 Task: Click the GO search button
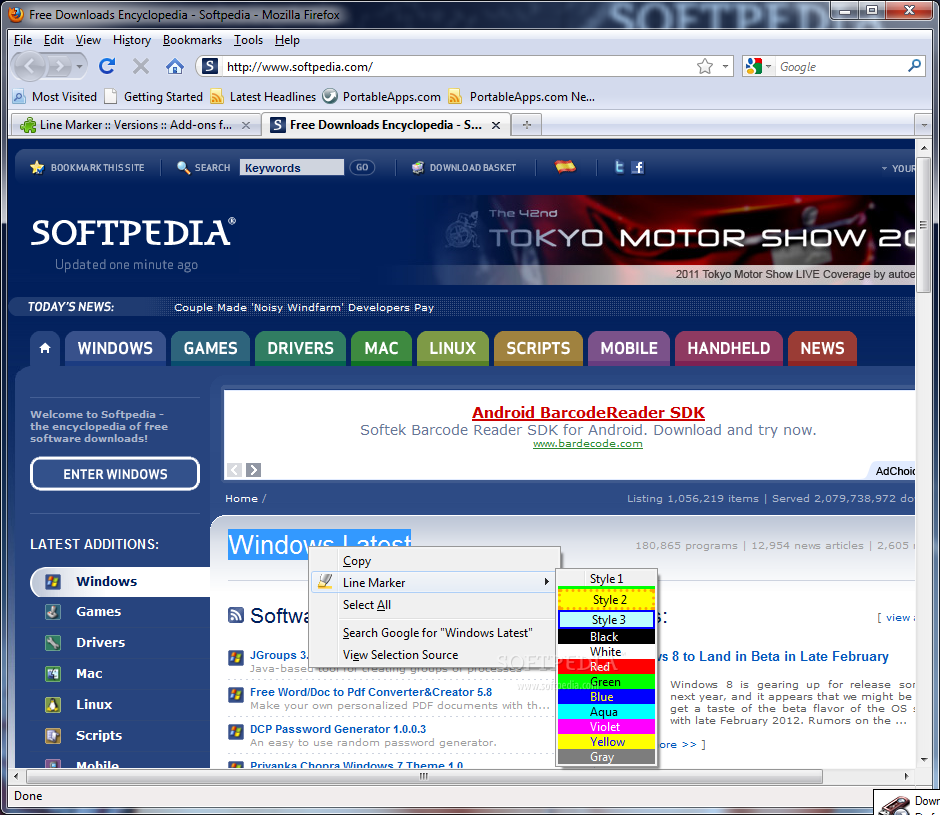click(x=362, y=167)
